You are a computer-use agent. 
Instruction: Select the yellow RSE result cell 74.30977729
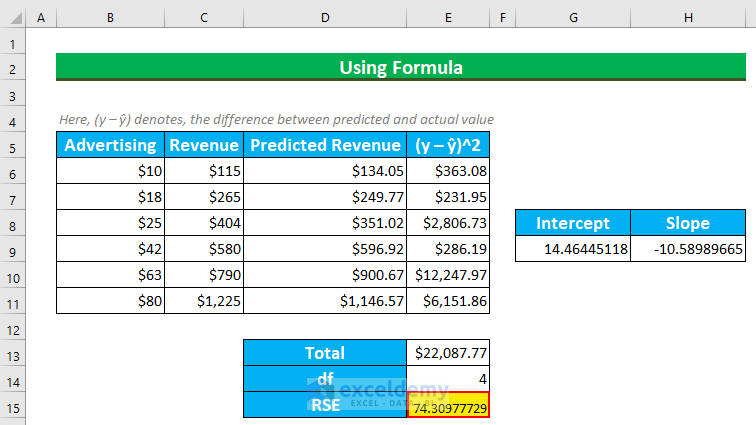tap(448, 406)
